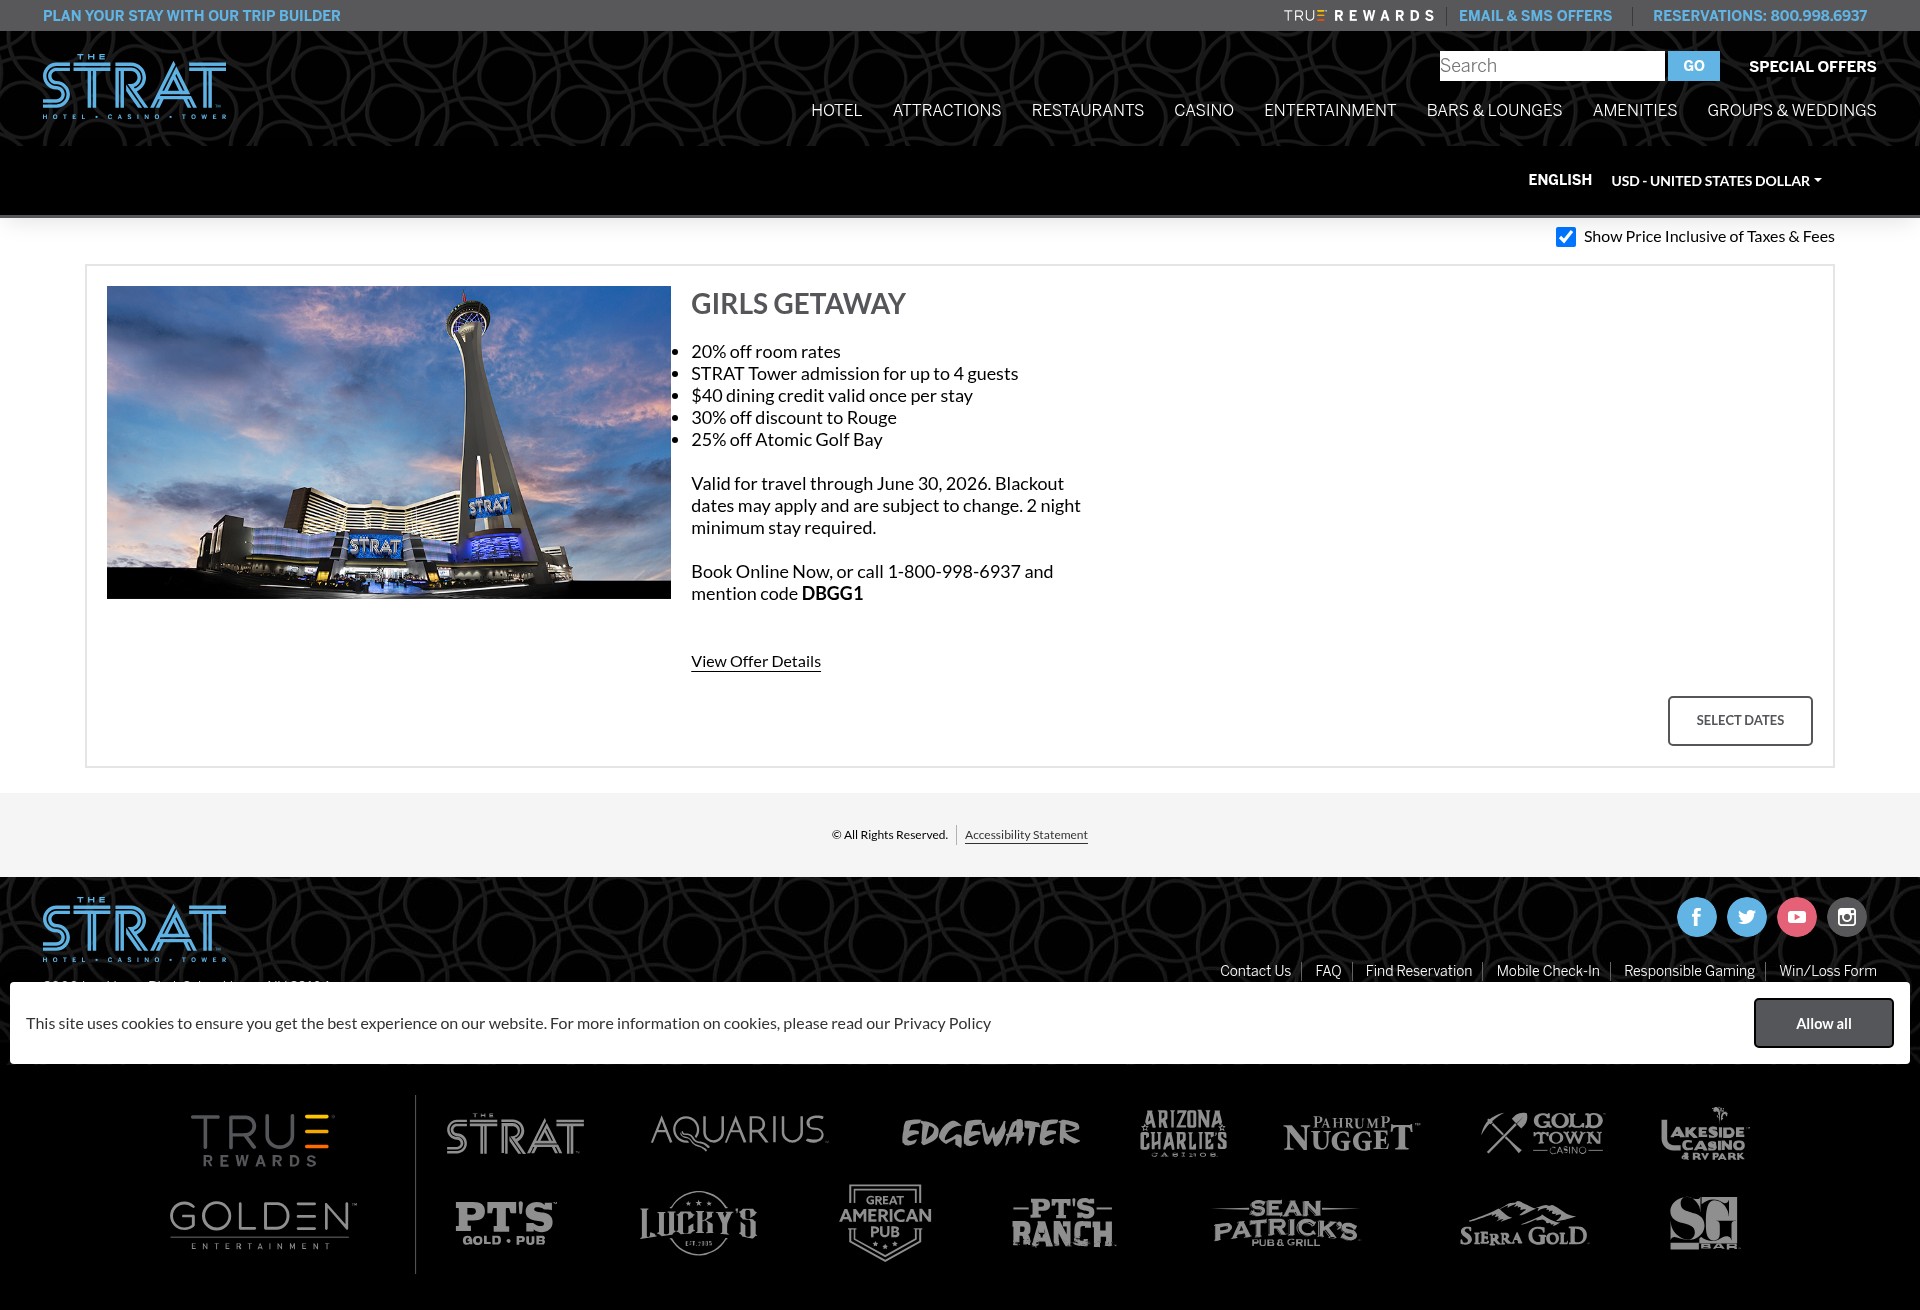Expand the USD - United States Dollar dropdown
1920x1310 pixels.
1716,181
